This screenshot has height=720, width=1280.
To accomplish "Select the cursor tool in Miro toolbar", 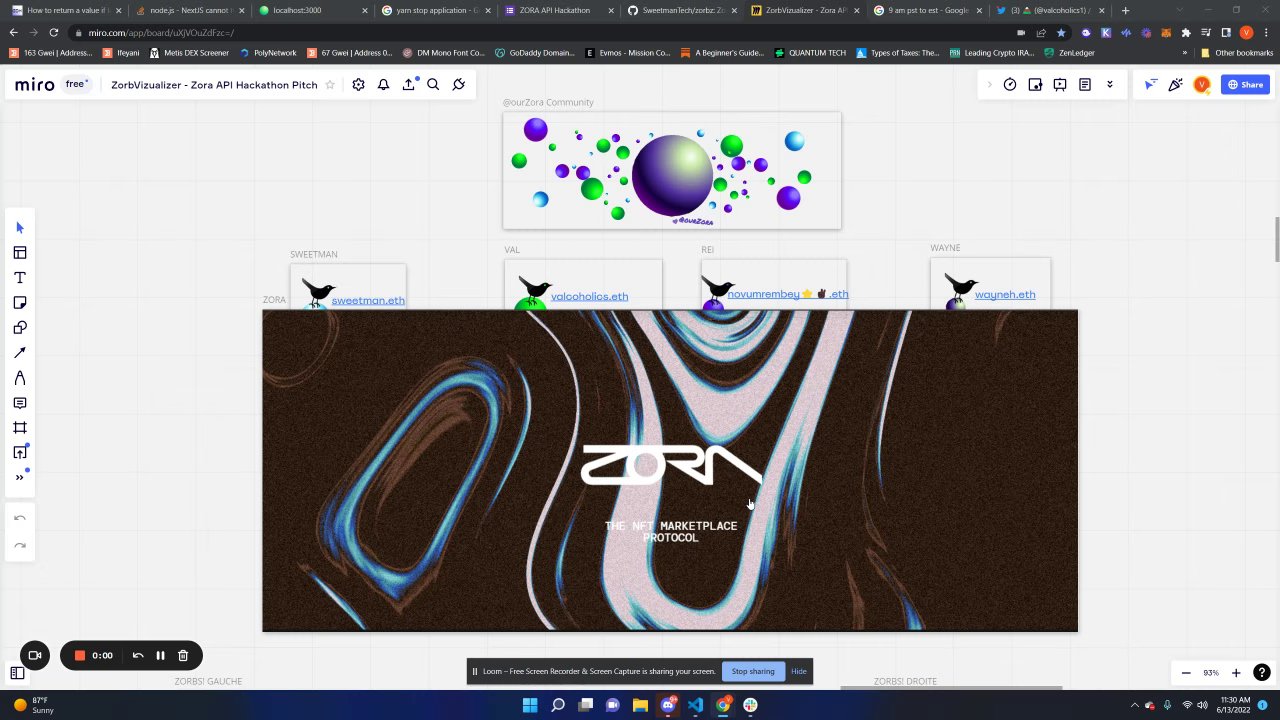I will pyautogui.click(x=19, y=228).
